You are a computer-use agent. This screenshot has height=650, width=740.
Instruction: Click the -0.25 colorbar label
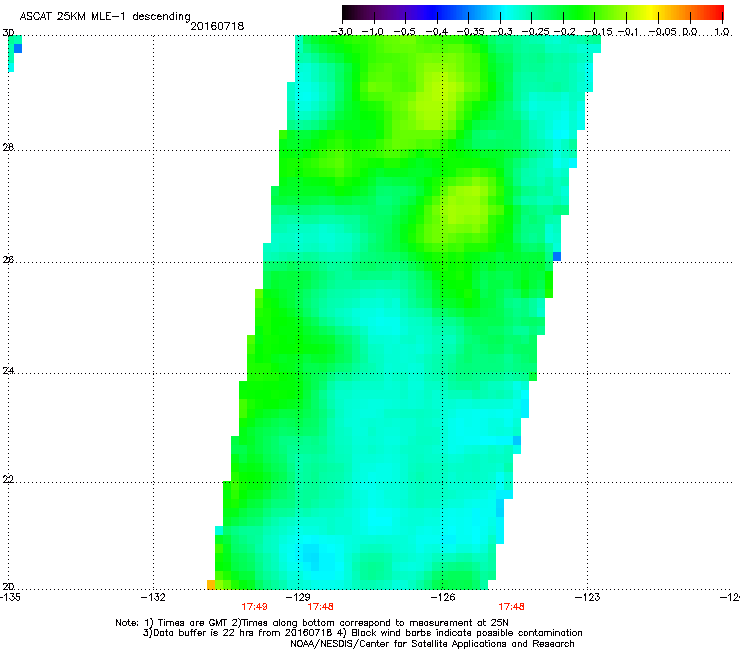[534, 32]
